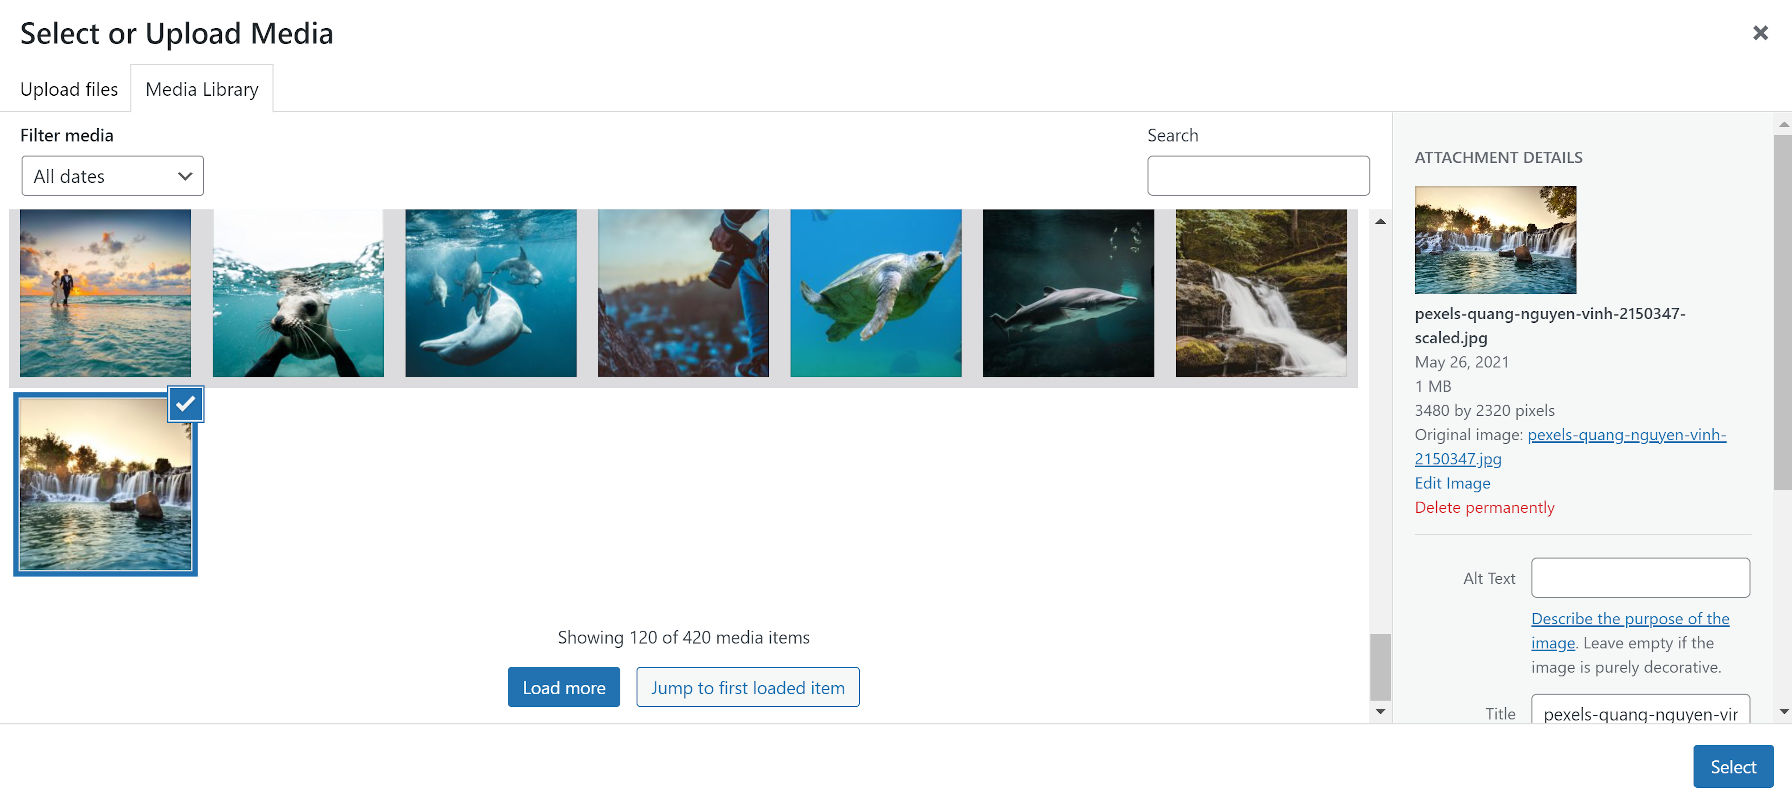The height and width of the screenshot is (804, 1792).
Task: Click the Load more button
Action: coord(563,687)
